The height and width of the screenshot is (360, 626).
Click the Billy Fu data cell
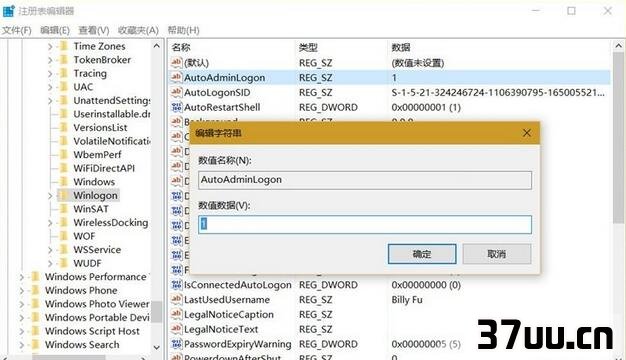(407, 300)
